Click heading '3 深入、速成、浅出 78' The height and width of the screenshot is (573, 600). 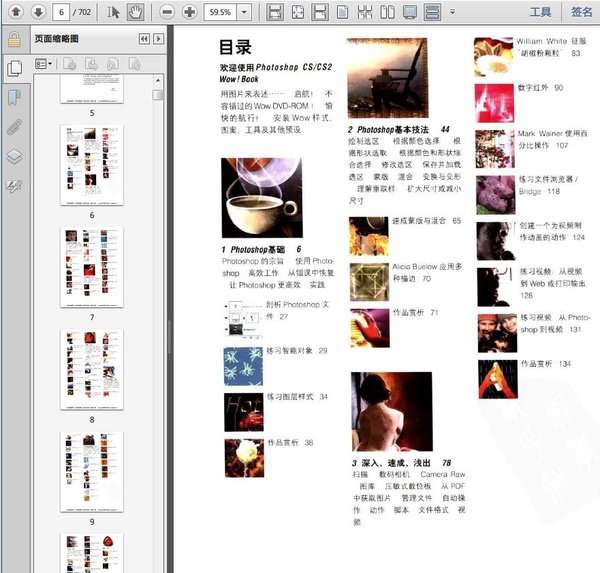click(x=401, y=463)
